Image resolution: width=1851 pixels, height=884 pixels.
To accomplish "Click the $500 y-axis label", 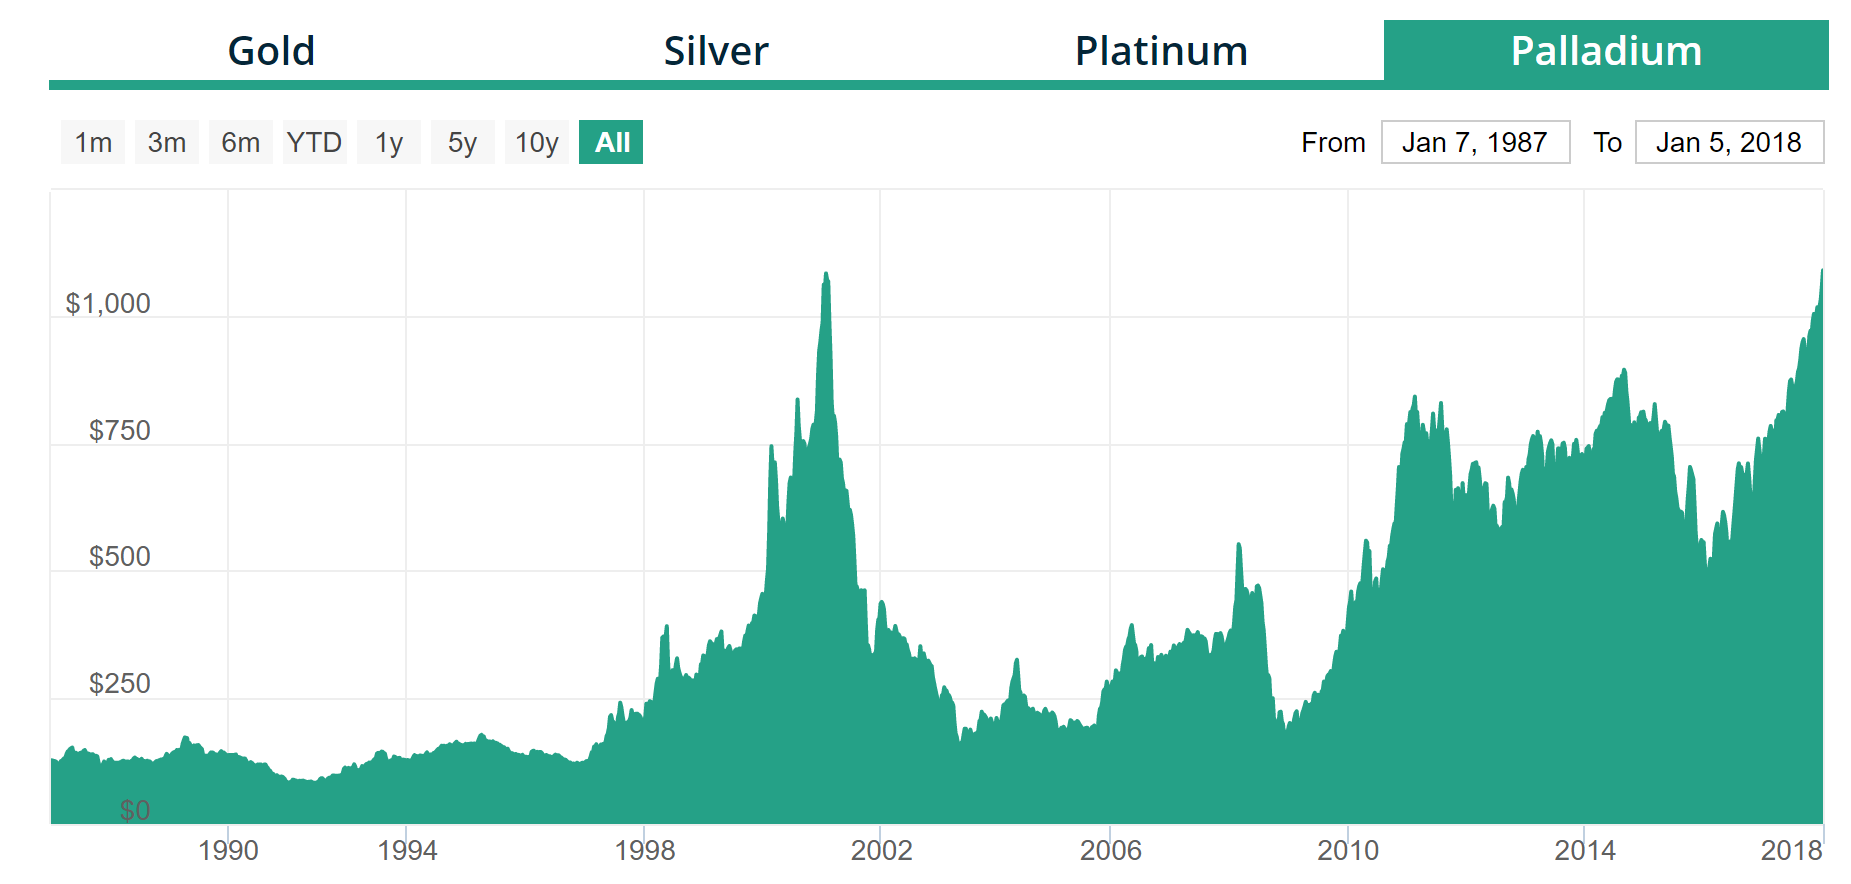I will [x=120, y=556].
